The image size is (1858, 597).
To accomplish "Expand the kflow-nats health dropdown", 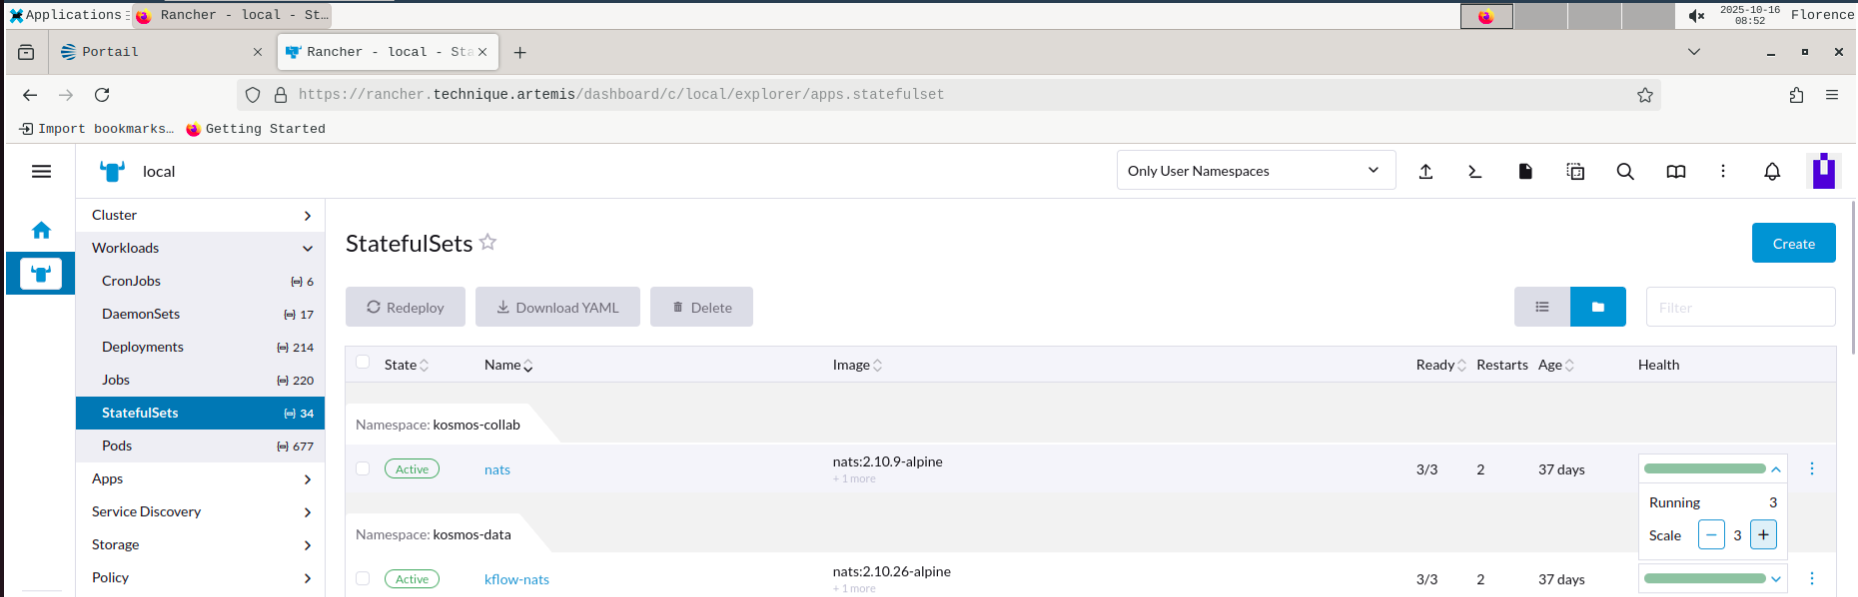I will (x=1776, y=578).
